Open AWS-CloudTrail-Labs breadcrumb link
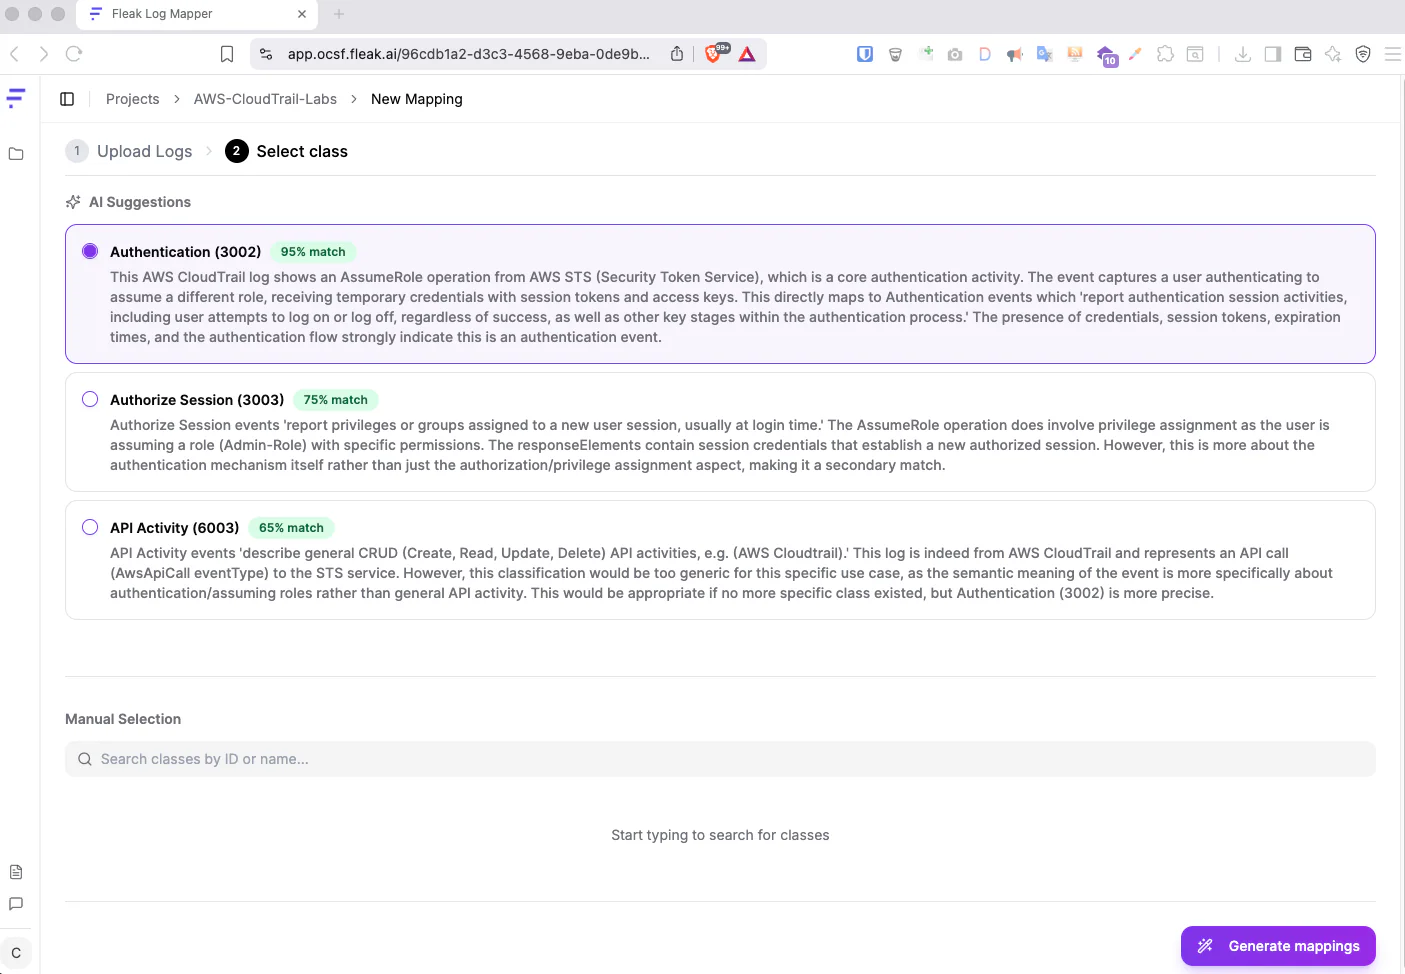 pyautogui.click(x=265, y=99)
